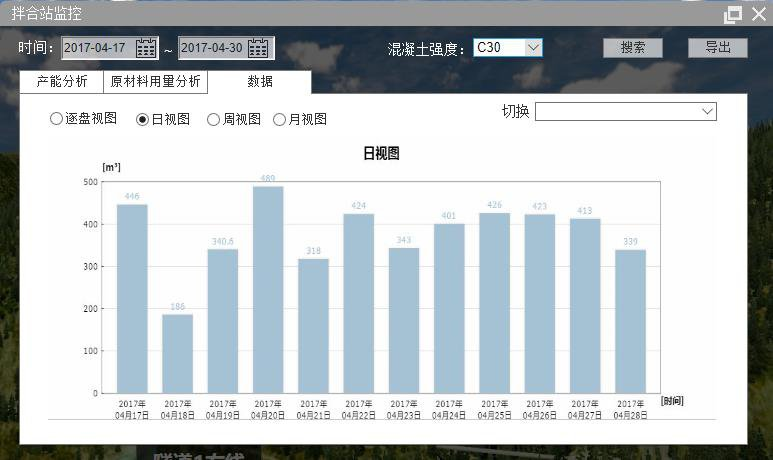
Task: Click the [时间] axis label
Action: pos(672,400)
